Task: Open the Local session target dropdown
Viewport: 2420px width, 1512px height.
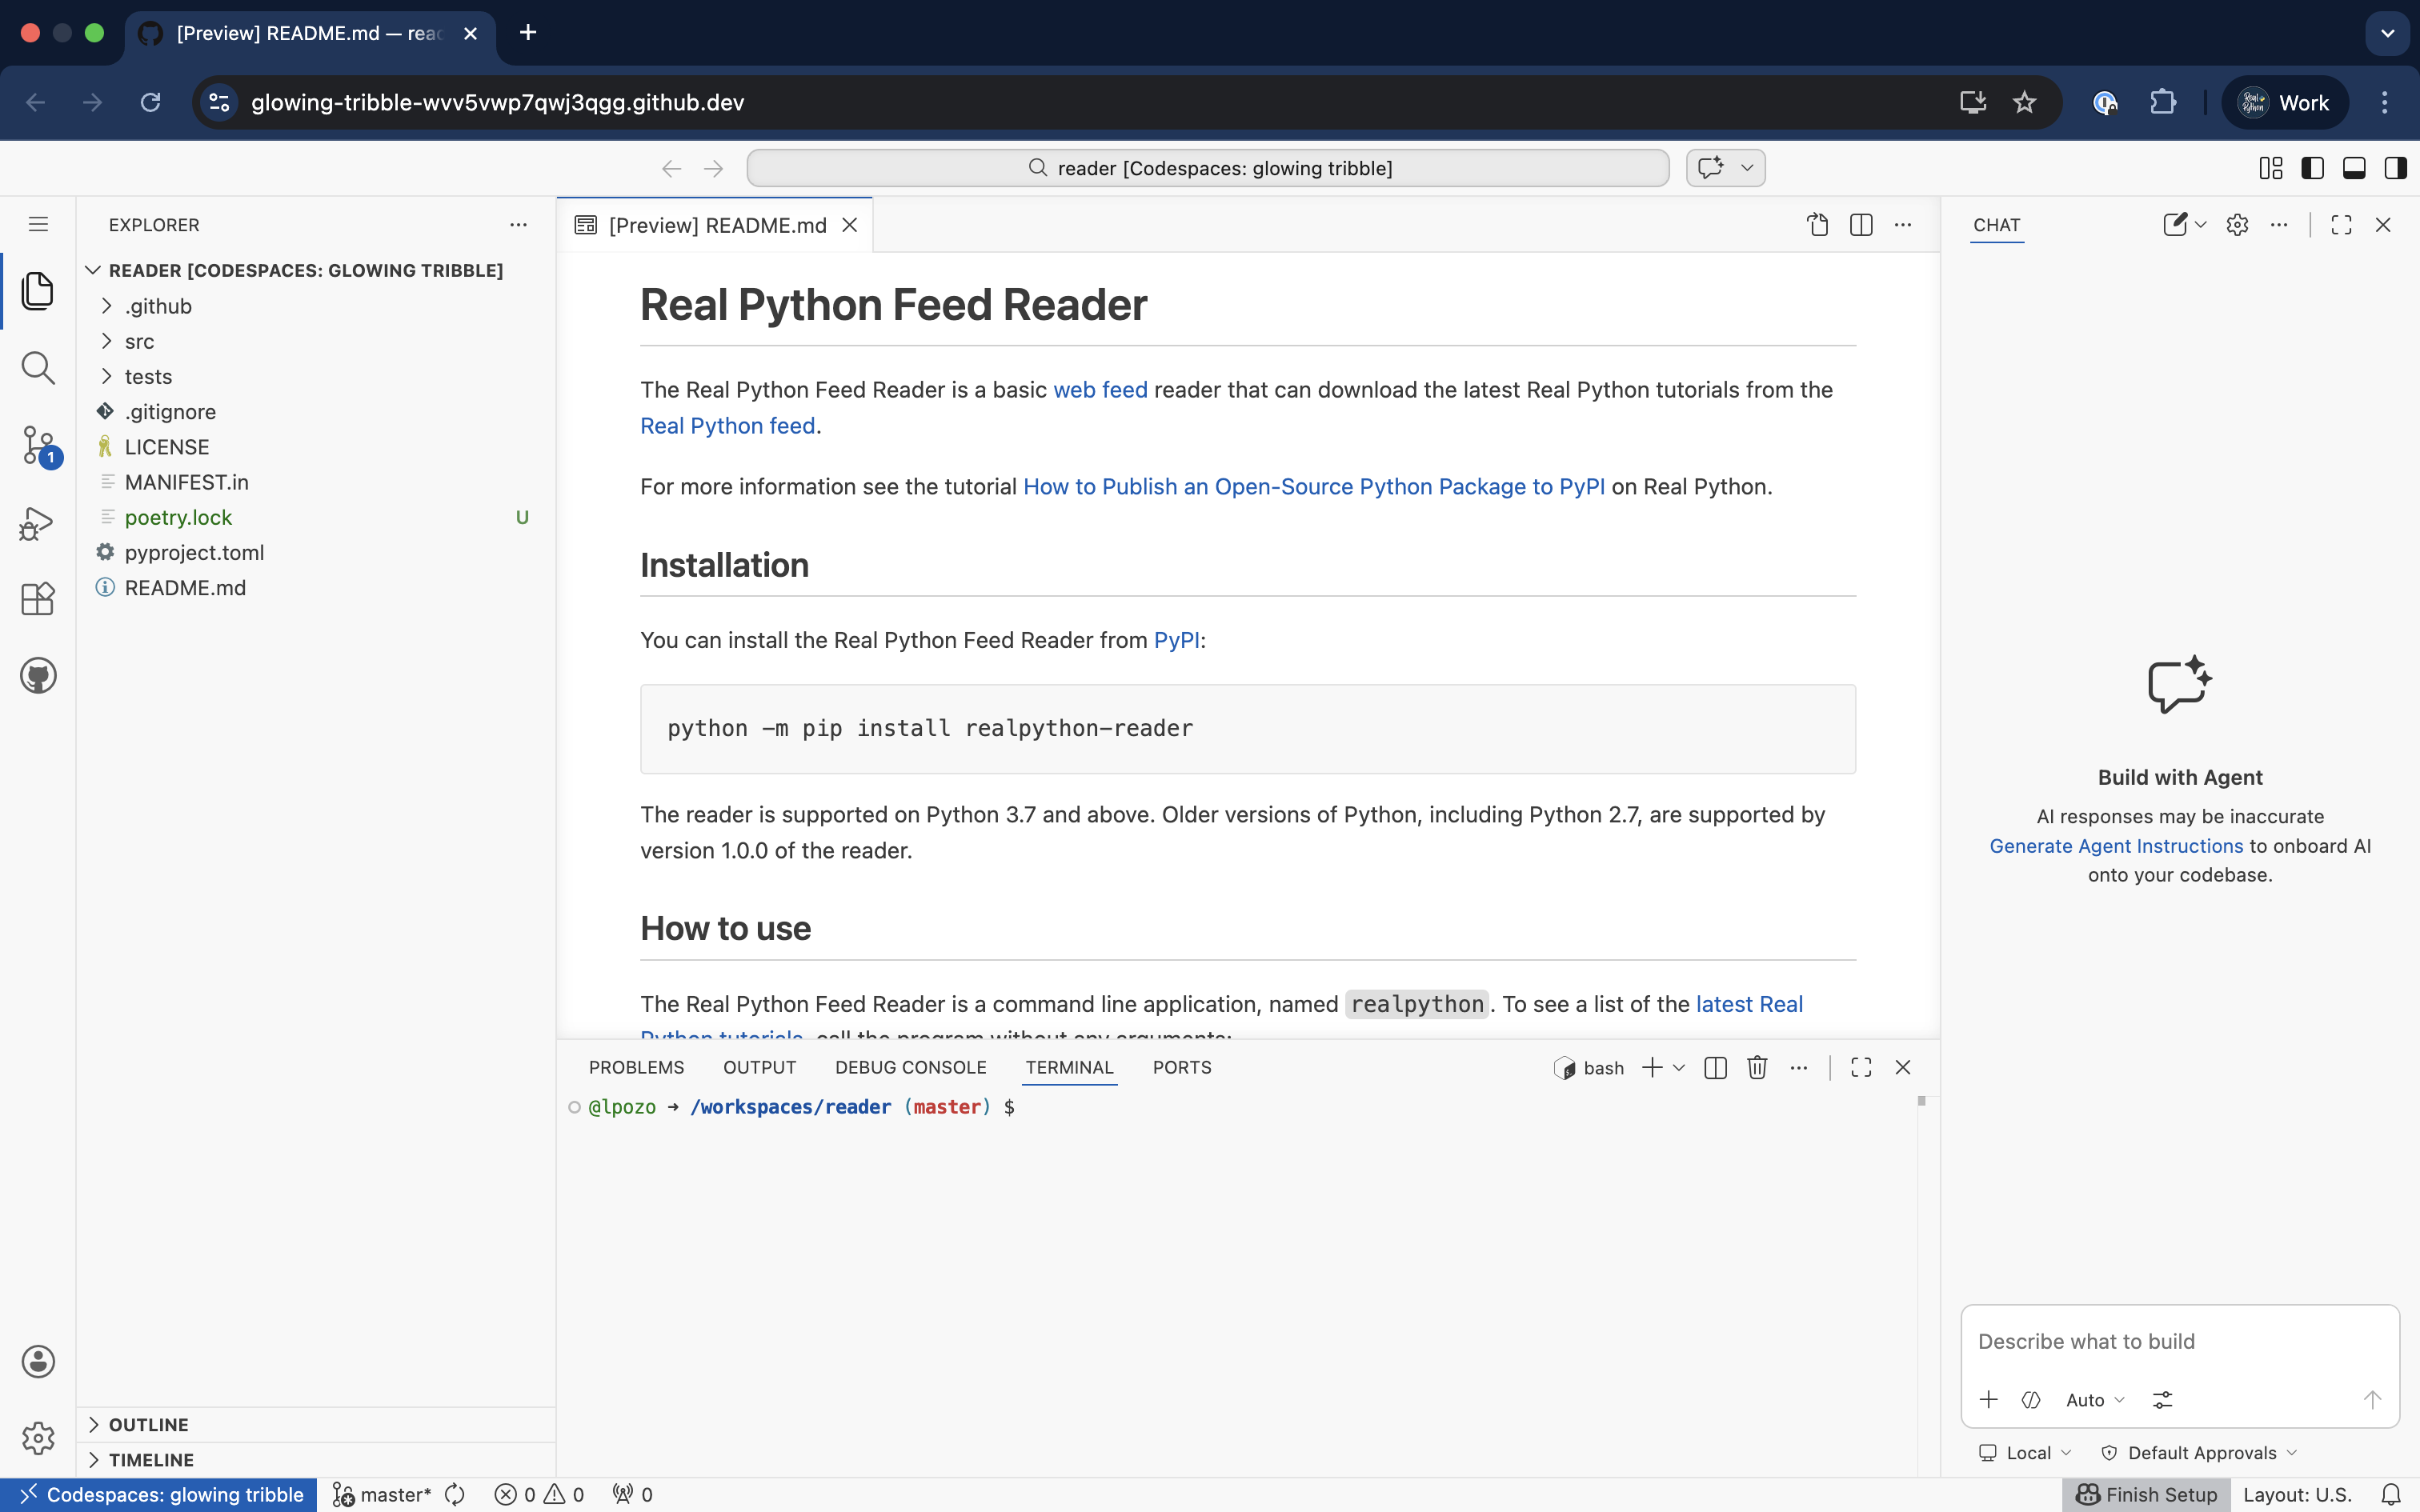Action: tap(2025, 1452)
